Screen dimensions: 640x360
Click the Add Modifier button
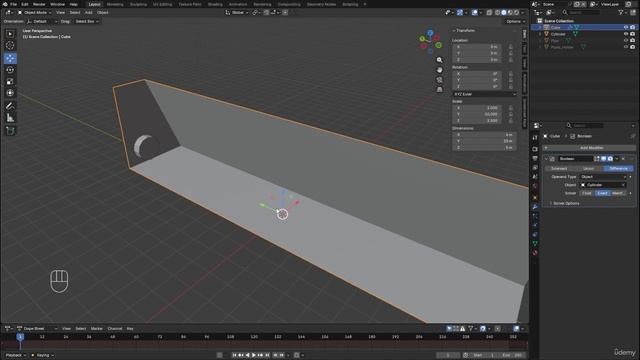[x=589, y=148]
